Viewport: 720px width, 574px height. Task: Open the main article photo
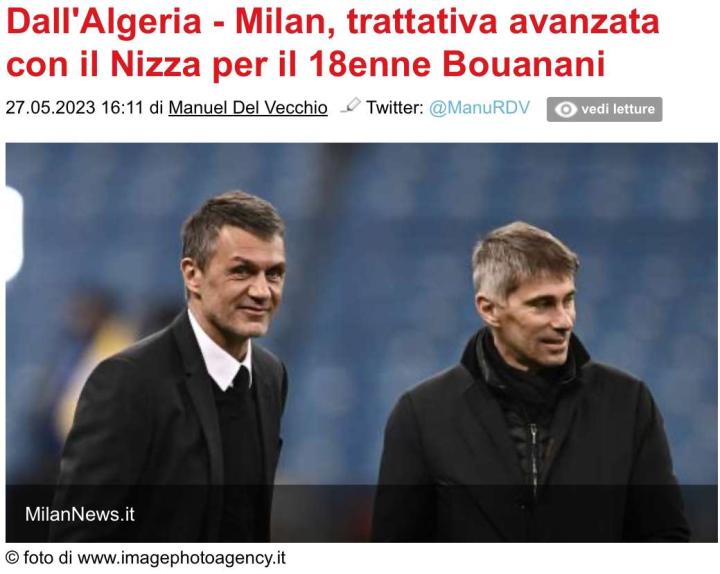tap(361, 342)
